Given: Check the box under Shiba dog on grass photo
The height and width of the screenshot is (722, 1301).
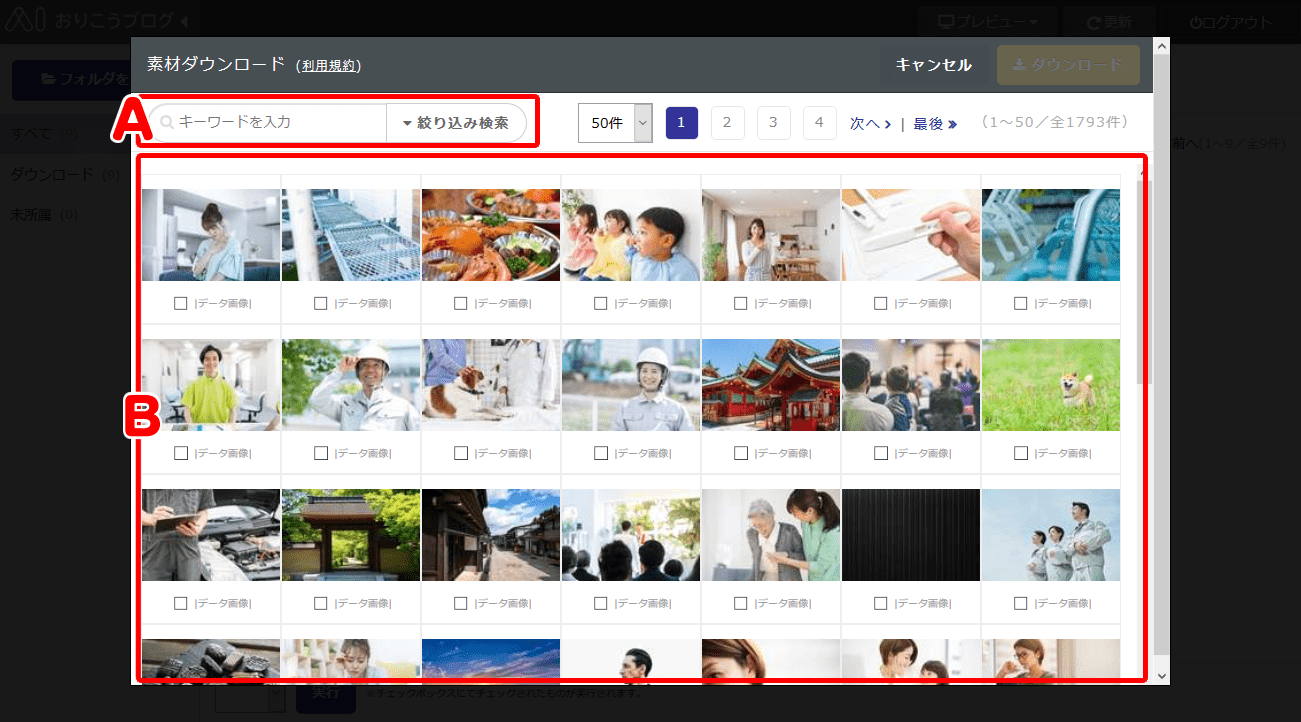Looking at the screenshot, I should (1020, 453).
